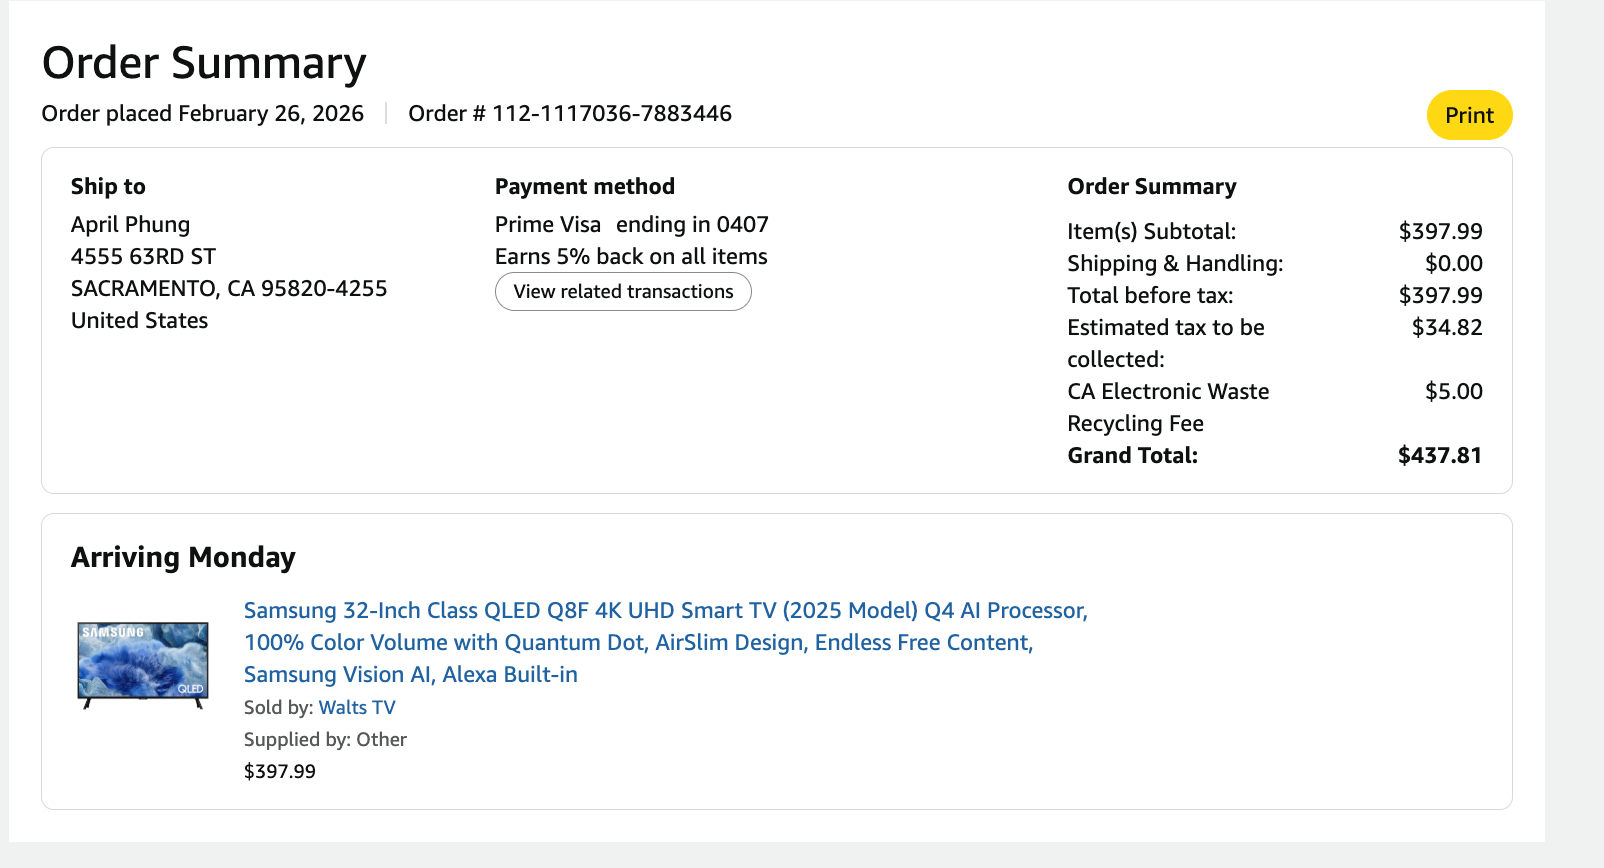
Task: Click the Supplied by: Other text
Action: (325, 740)
